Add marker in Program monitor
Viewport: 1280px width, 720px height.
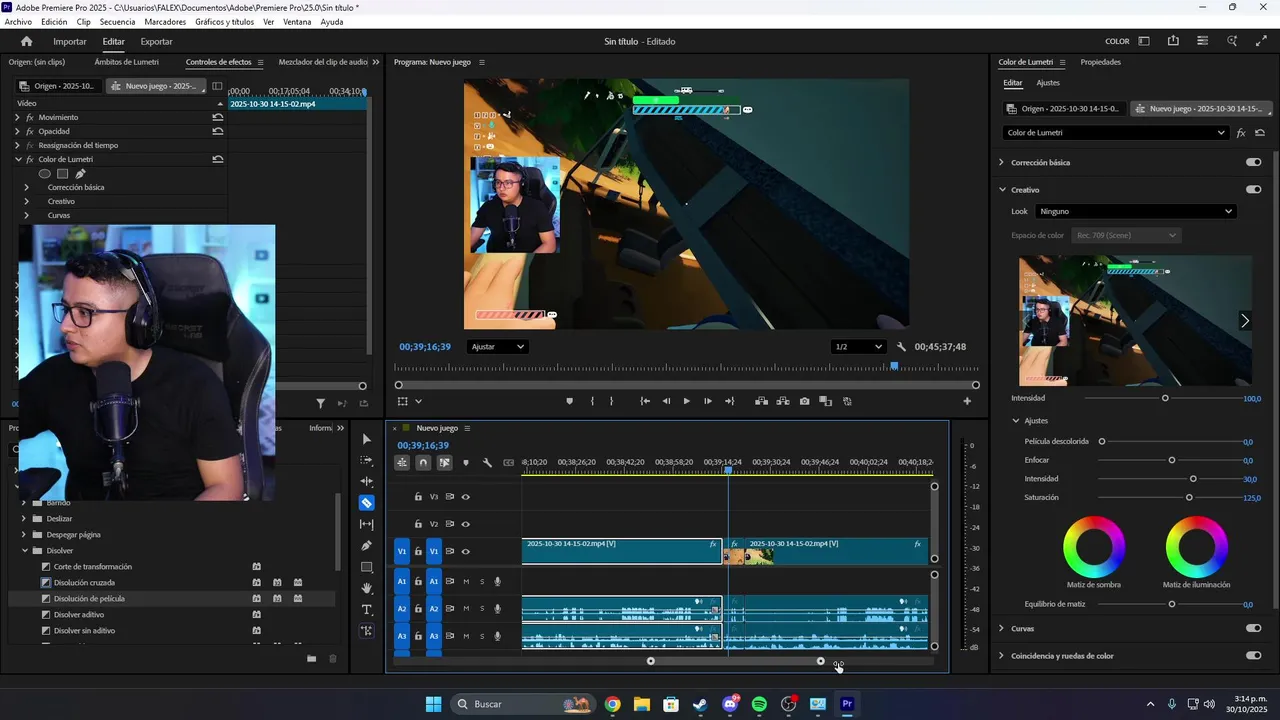tap(570, 401)
